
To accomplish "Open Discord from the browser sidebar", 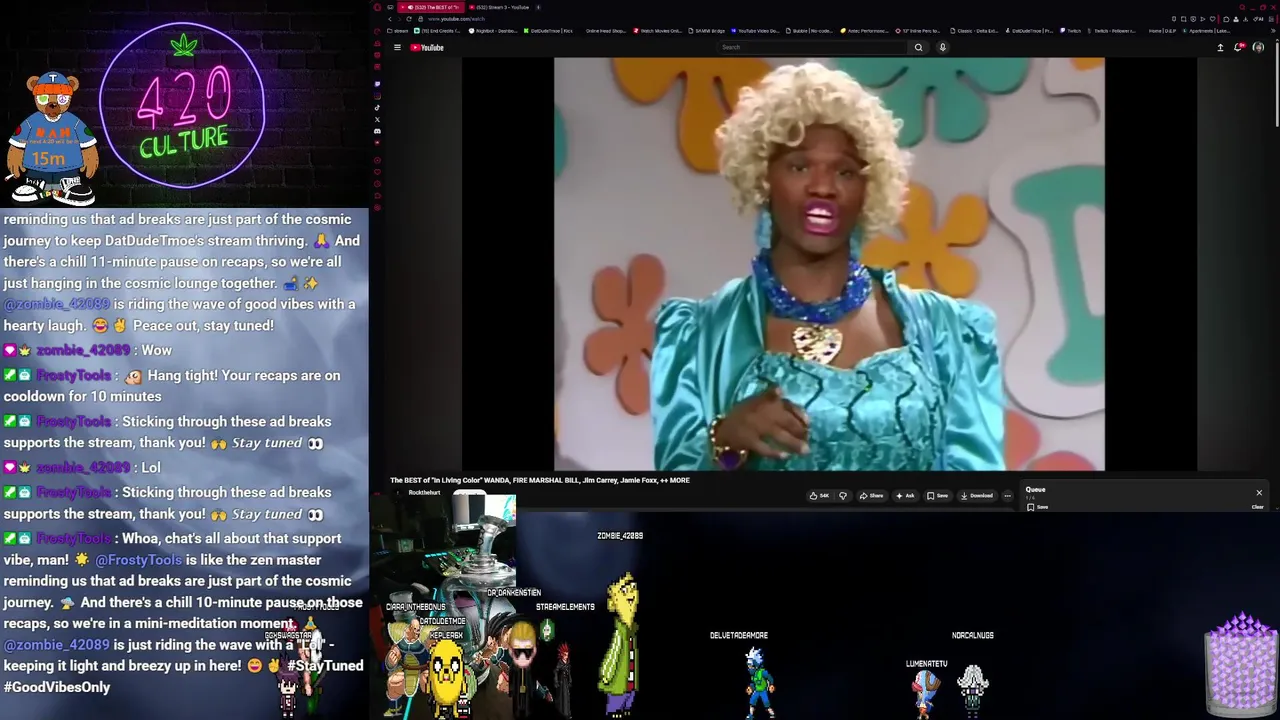I will [377, 131].
